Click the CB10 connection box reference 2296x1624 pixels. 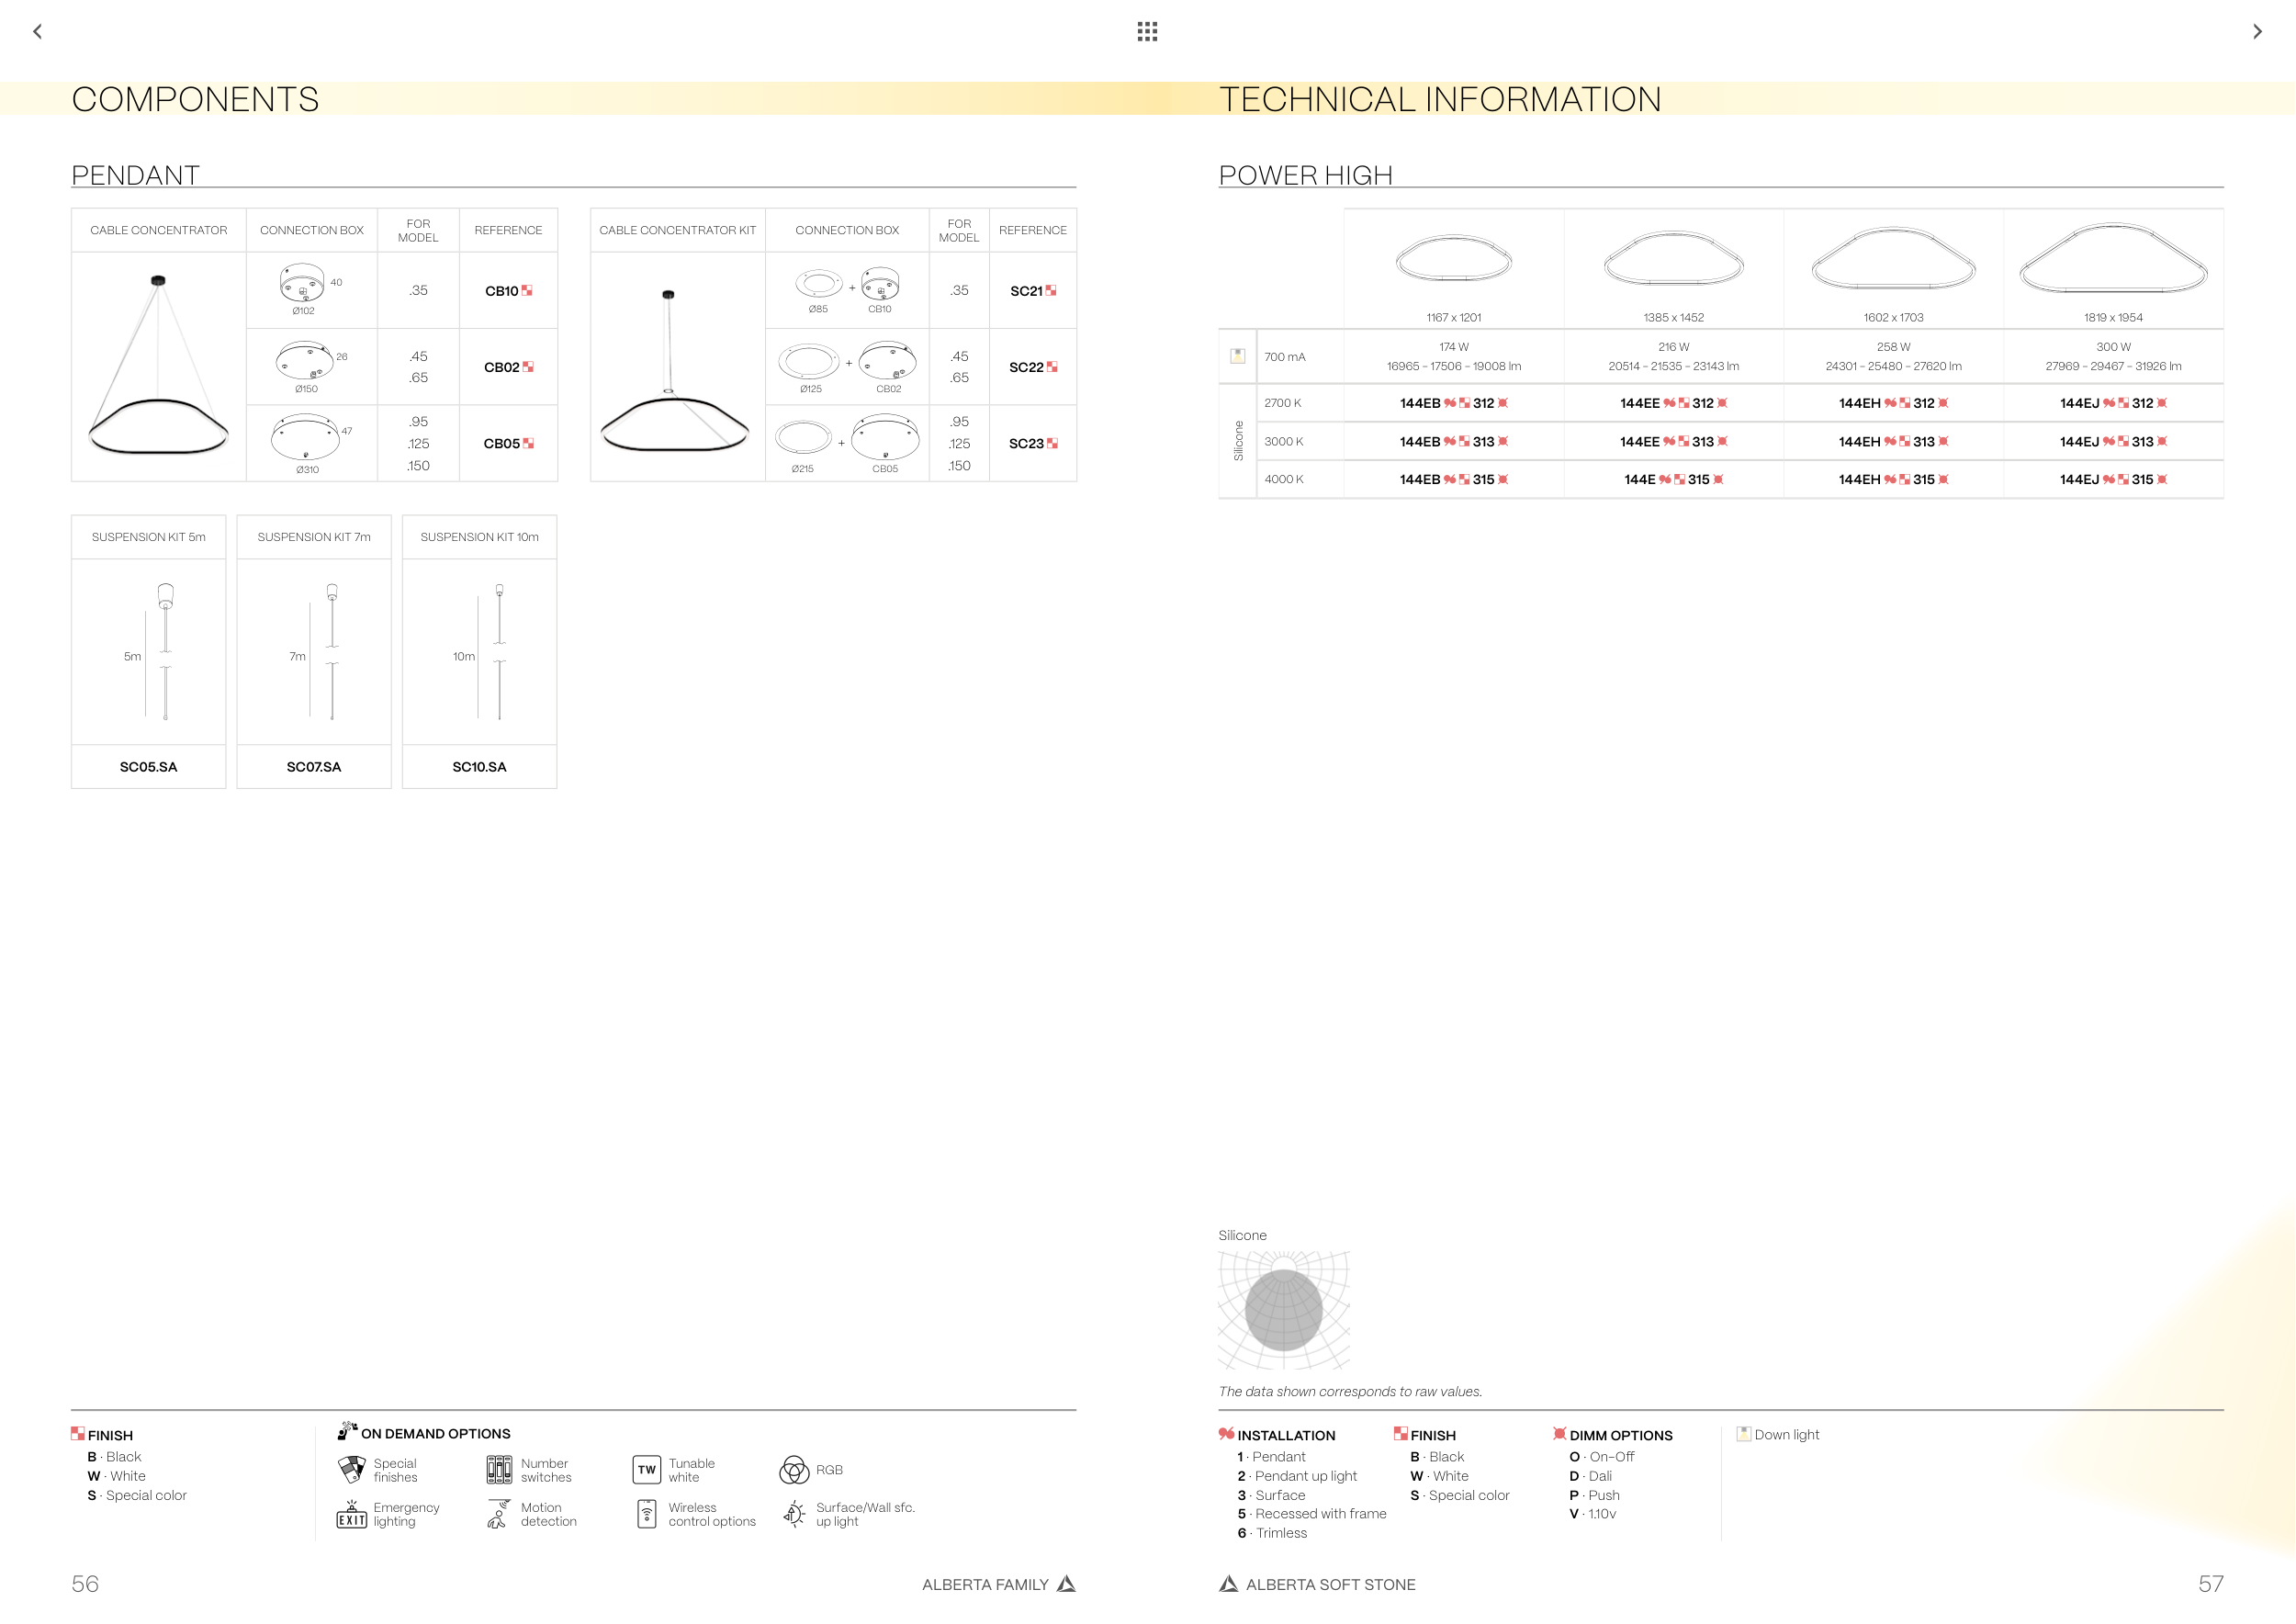click(501, 291)
